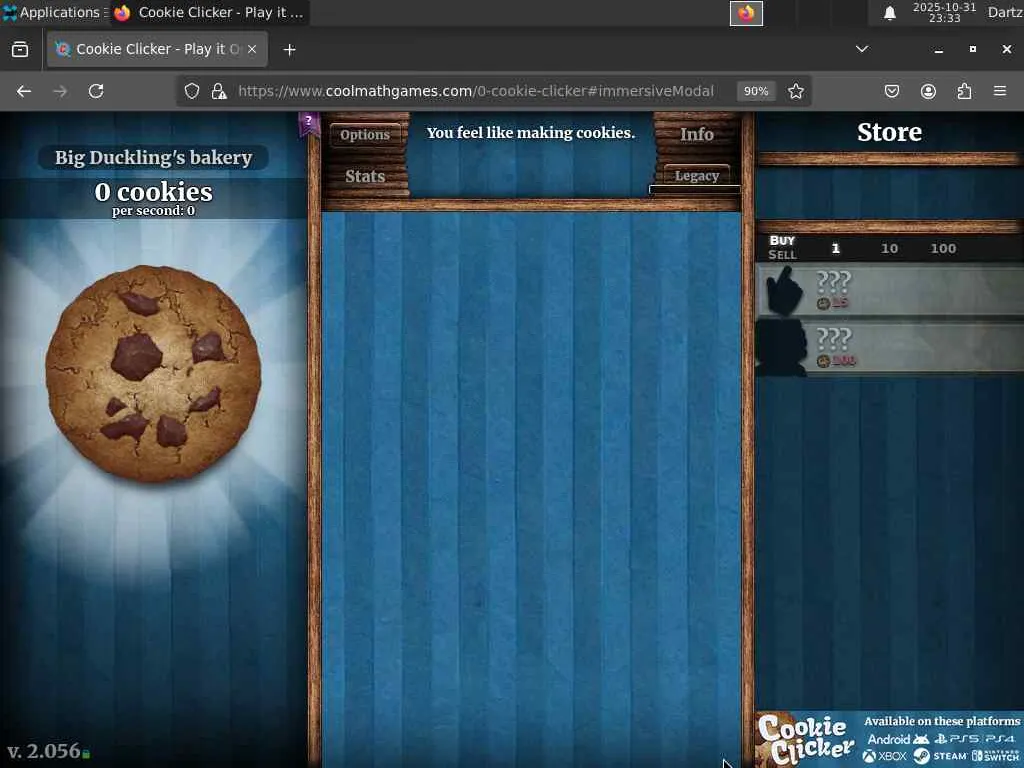1024x768 pixels.
Task: Set bulk amount to 100
Action: point(943,248)
